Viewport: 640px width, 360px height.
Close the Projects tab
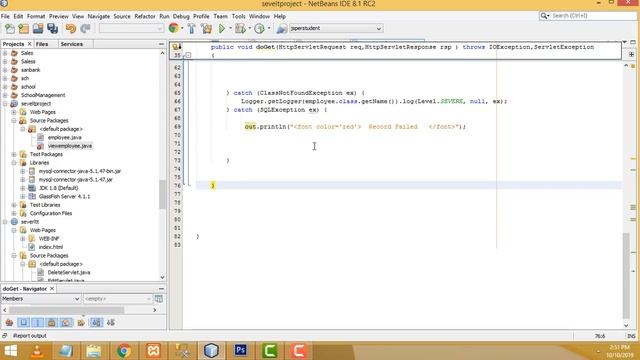29,44
